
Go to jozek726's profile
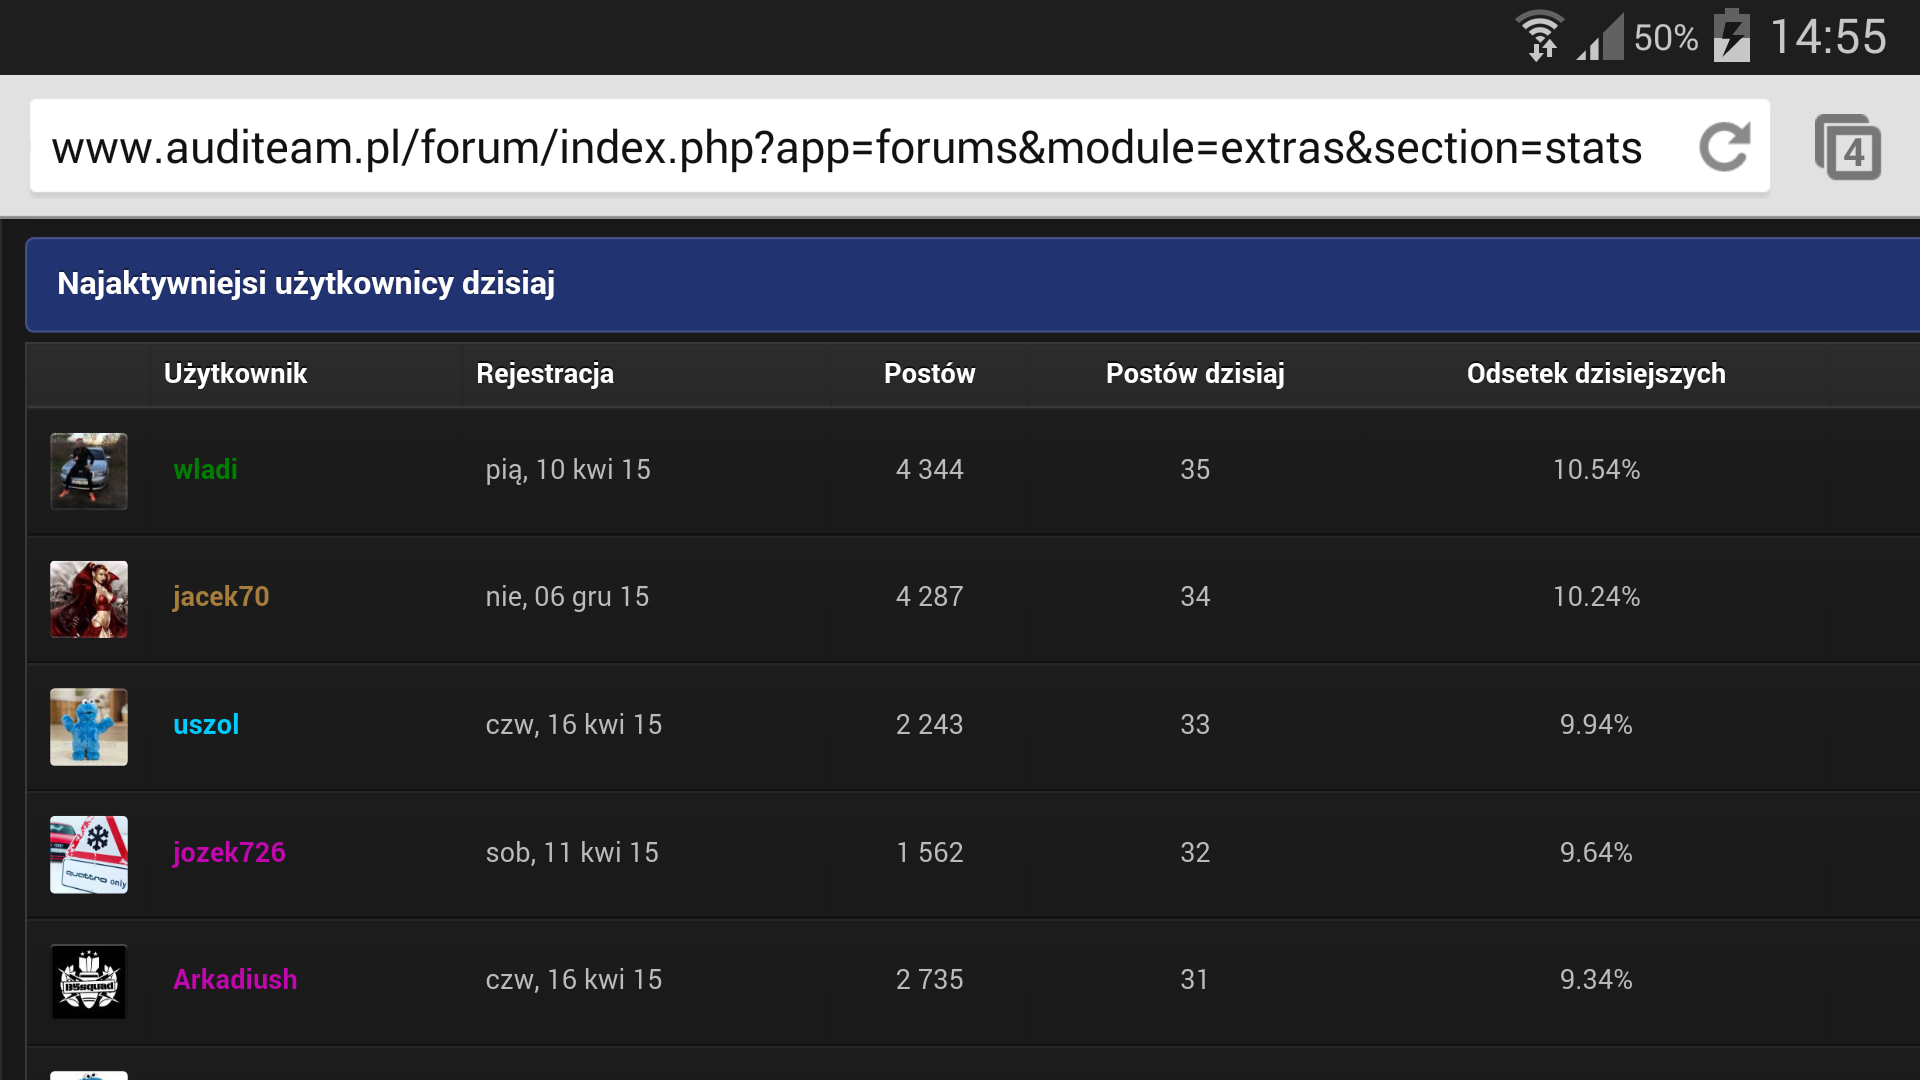coord(229,852)
